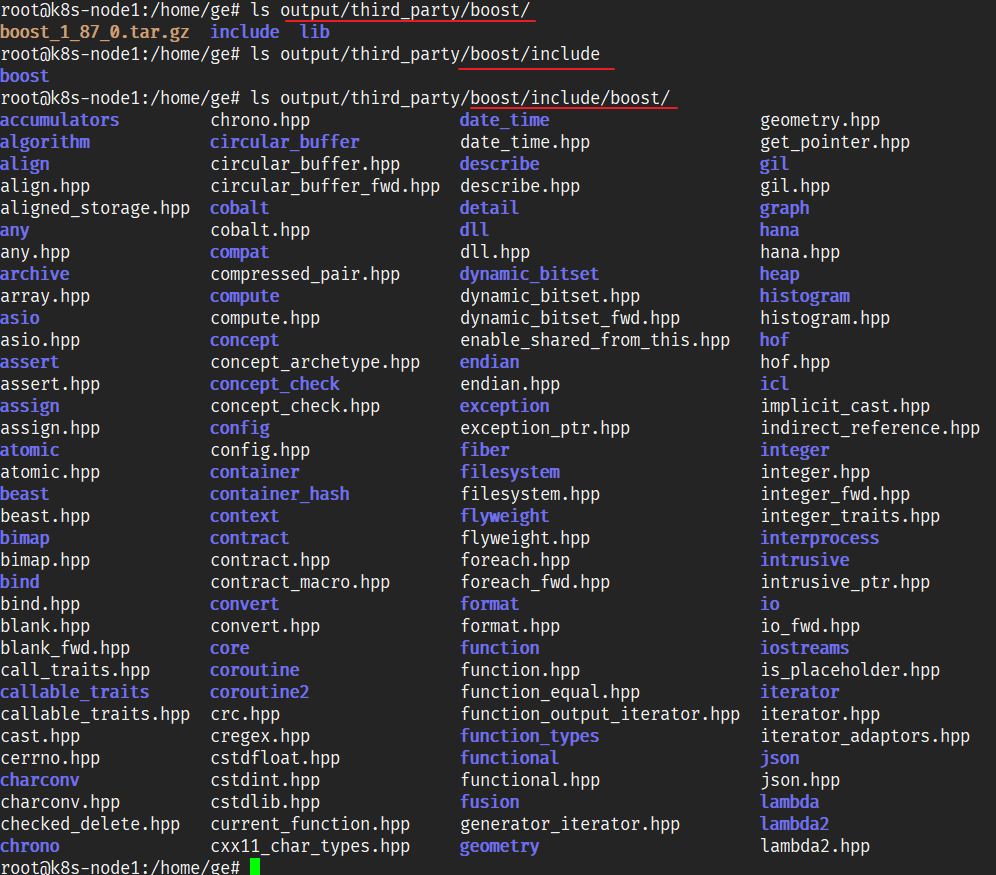The image size is (996, 875).
Task: Click the 'filesystem' directory entry
Action: pyautogui.click(x=510, y=472)
